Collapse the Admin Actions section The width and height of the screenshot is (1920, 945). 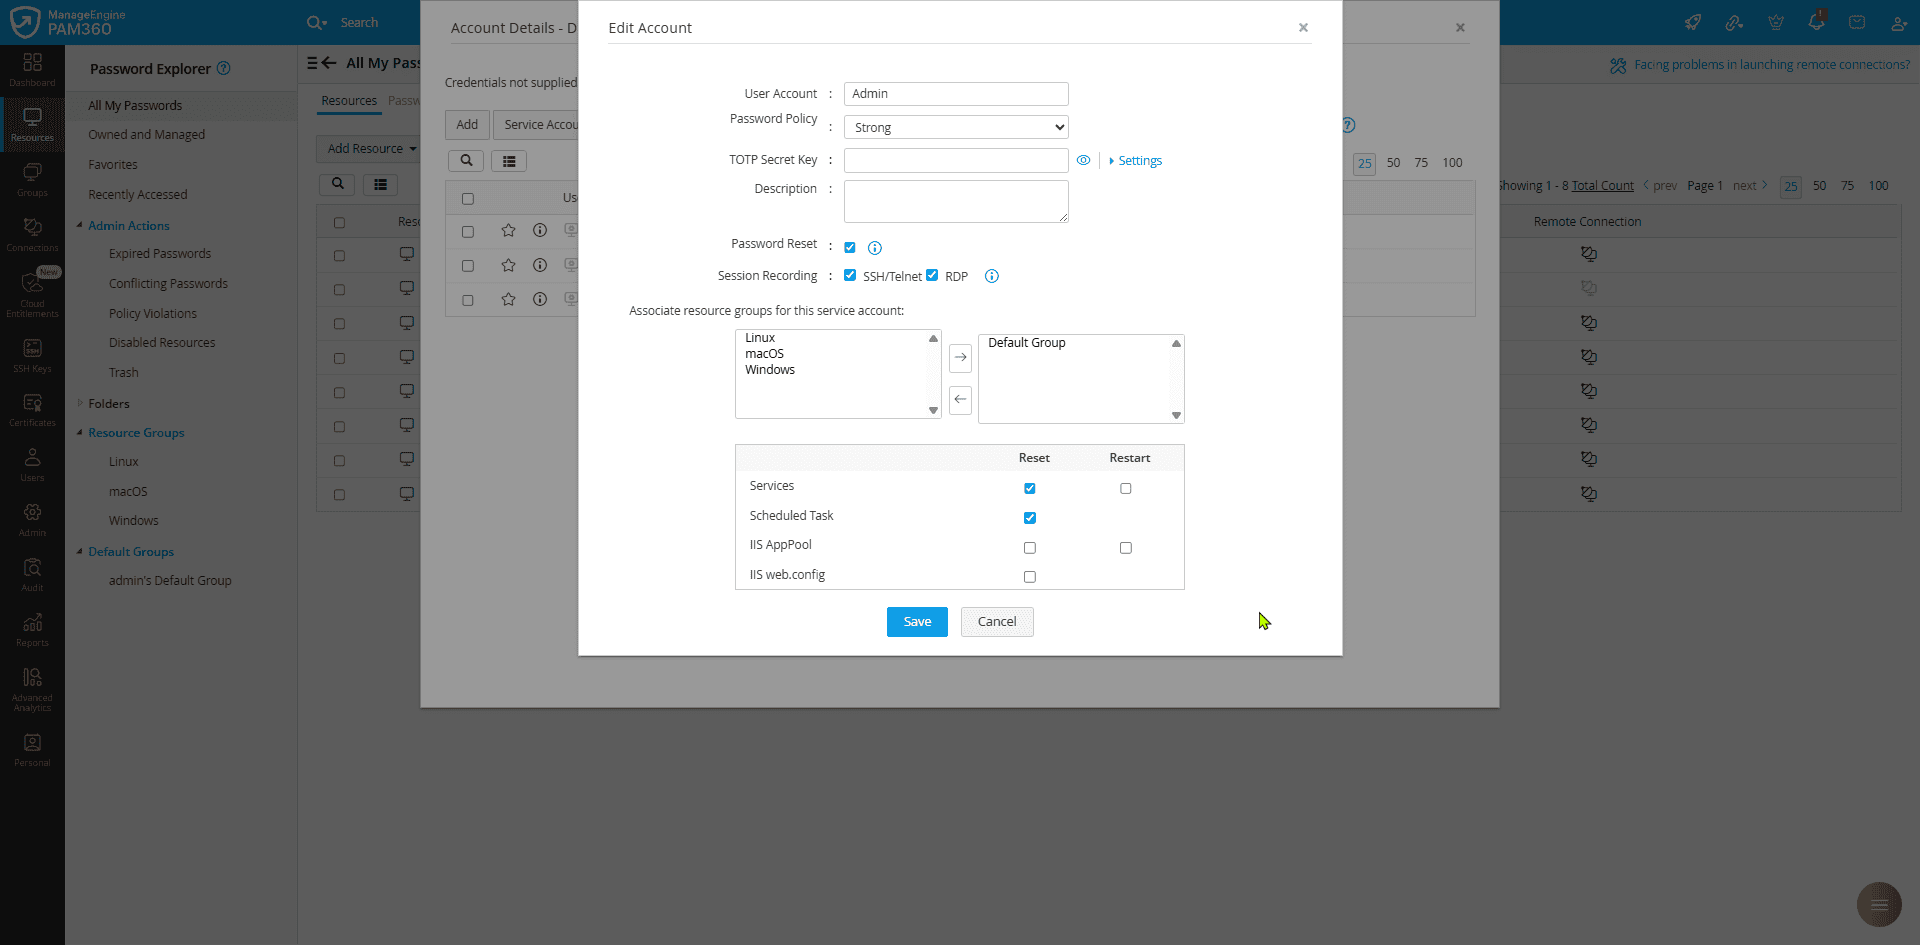tap(130, 225)
